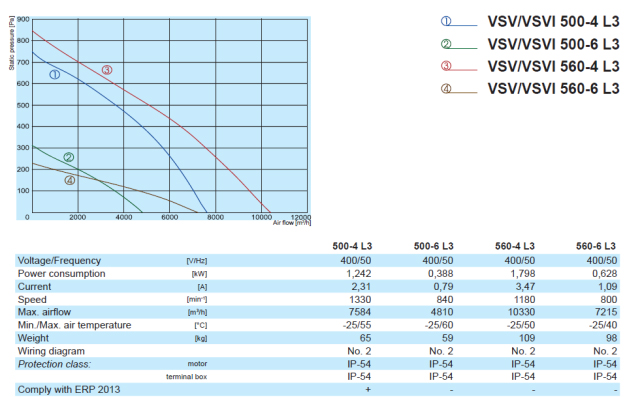Click the 500-4 L3 column header
The width and height of the screenshot is (624, 397).
(x=352, y=246)
